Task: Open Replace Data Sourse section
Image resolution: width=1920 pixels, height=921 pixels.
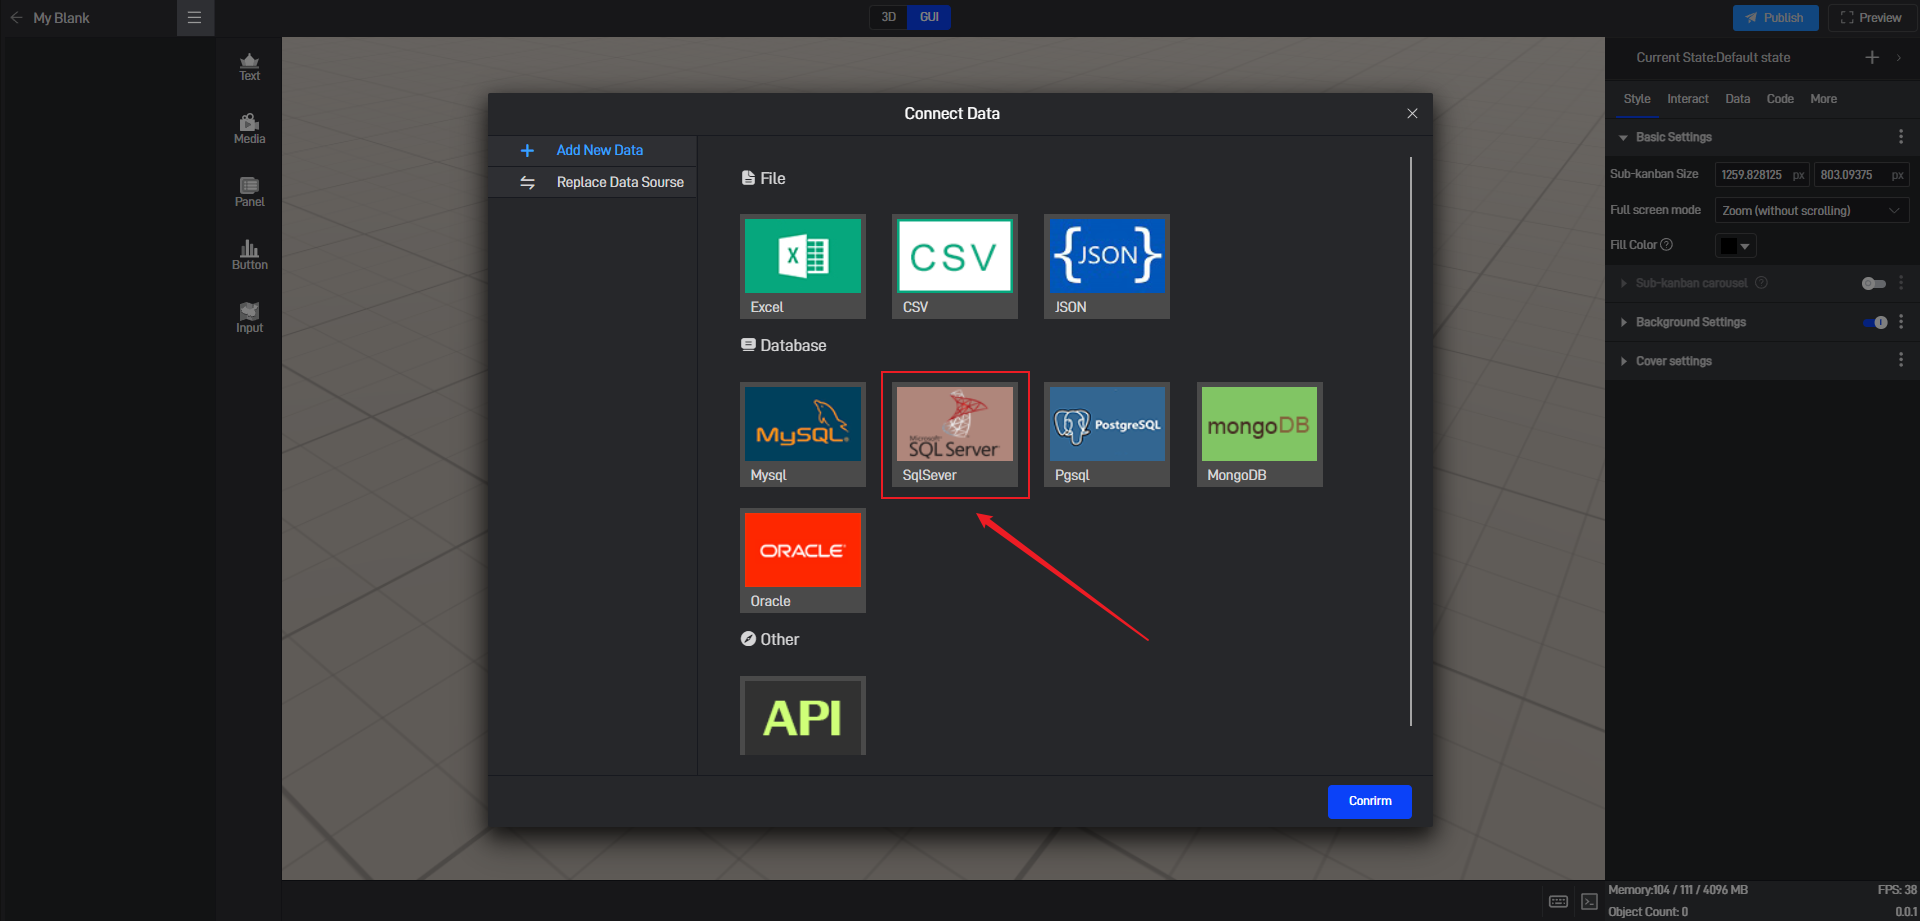Action: pyautogui.click(x=592, y=182)
